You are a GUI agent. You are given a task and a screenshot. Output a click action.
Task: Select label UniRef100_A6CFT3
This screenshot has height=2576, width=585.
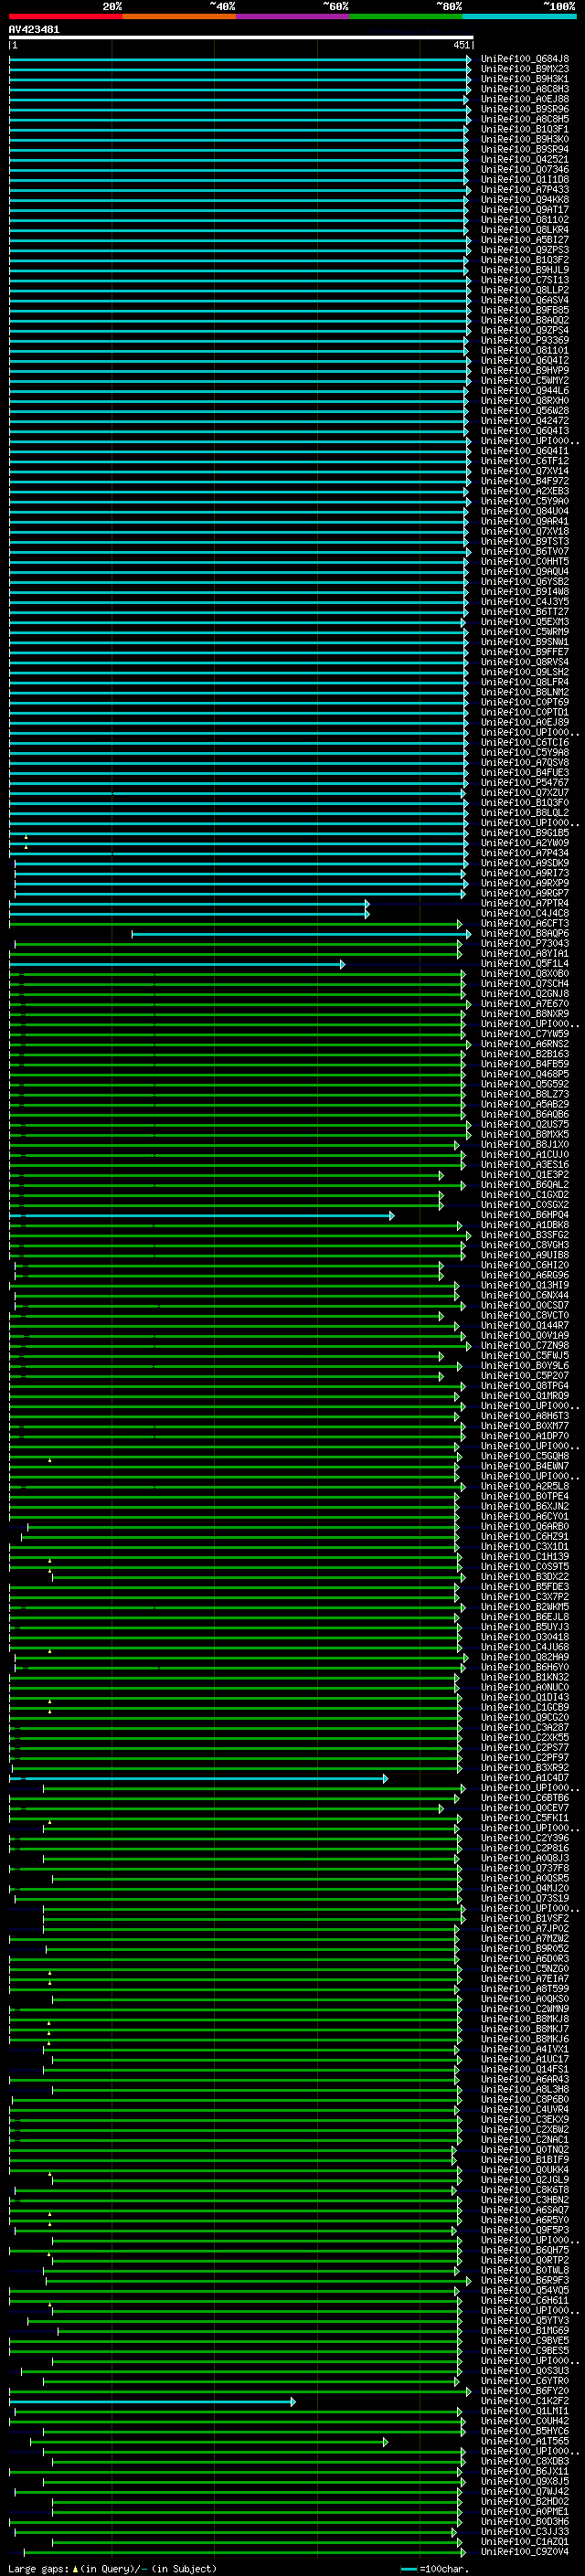pyautogui.click(x=525, y=923)
